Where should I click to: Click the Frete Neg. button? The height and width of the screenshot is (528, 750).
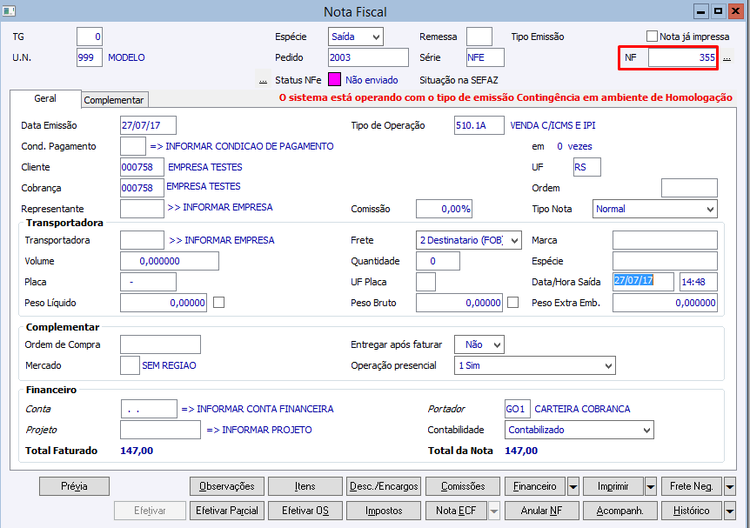tap(692, 486)
